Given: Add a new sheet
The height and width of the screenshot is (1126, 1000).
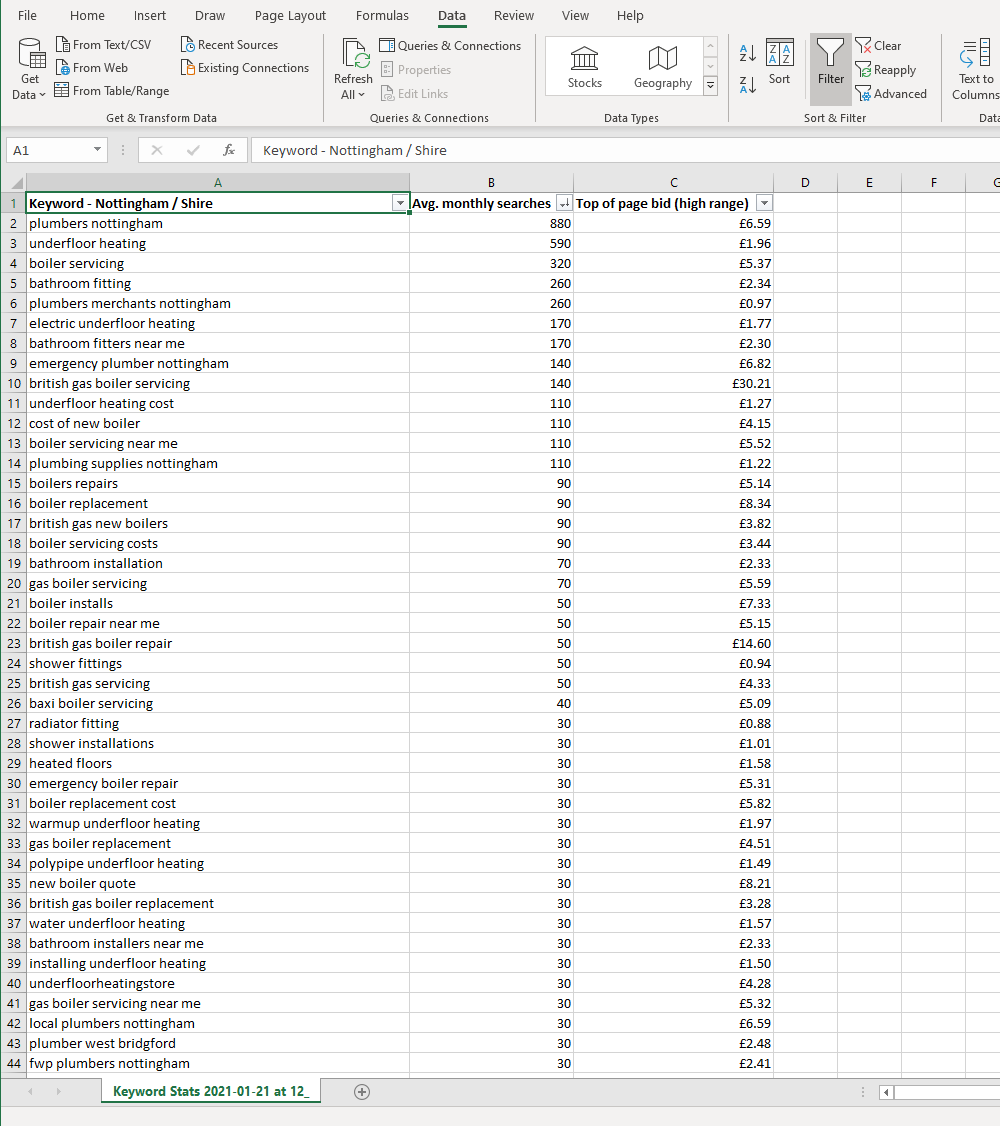Looking at the screenshot, I should pyautogui.click(x=362, y=1092).
